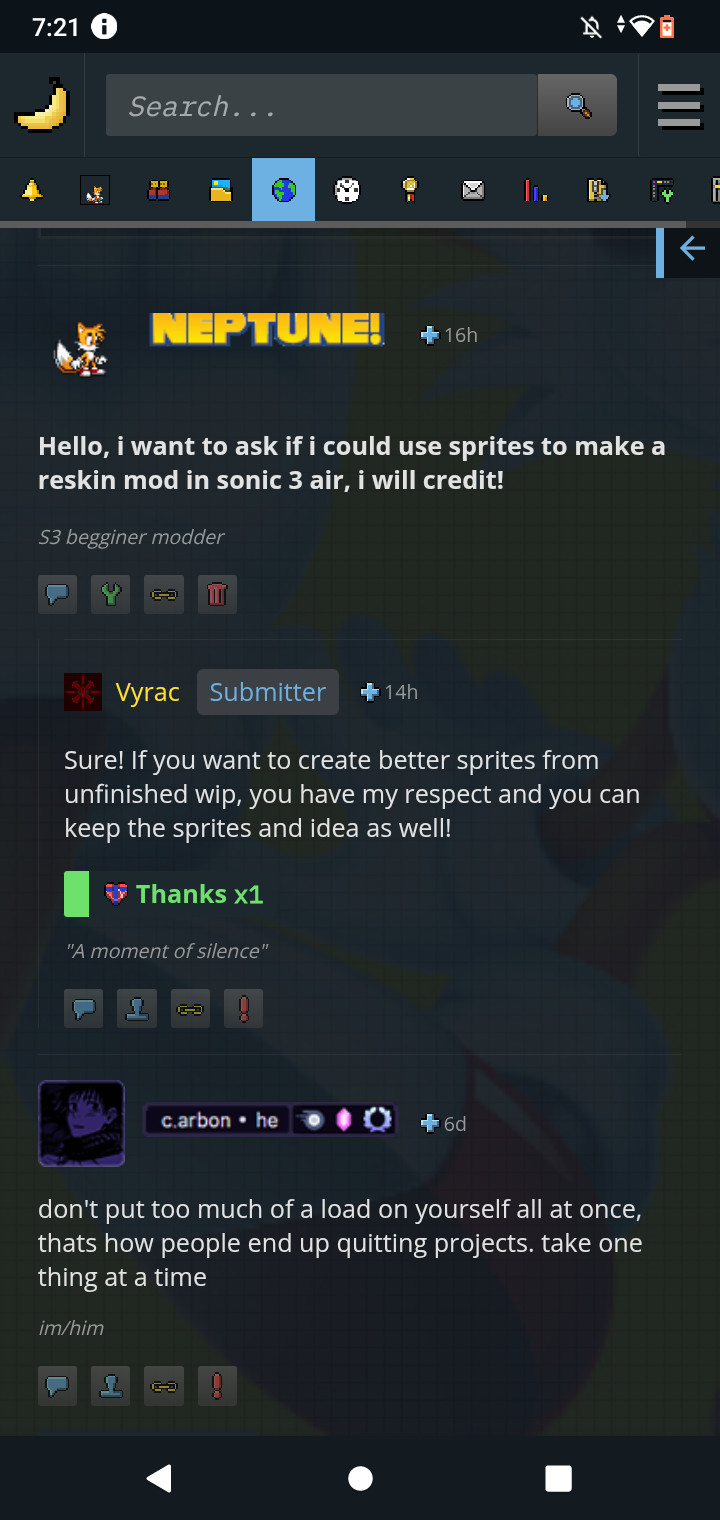Open the bell notifications tab
720x1520 pixels.
pyautogui.click(x=32, y=189)
